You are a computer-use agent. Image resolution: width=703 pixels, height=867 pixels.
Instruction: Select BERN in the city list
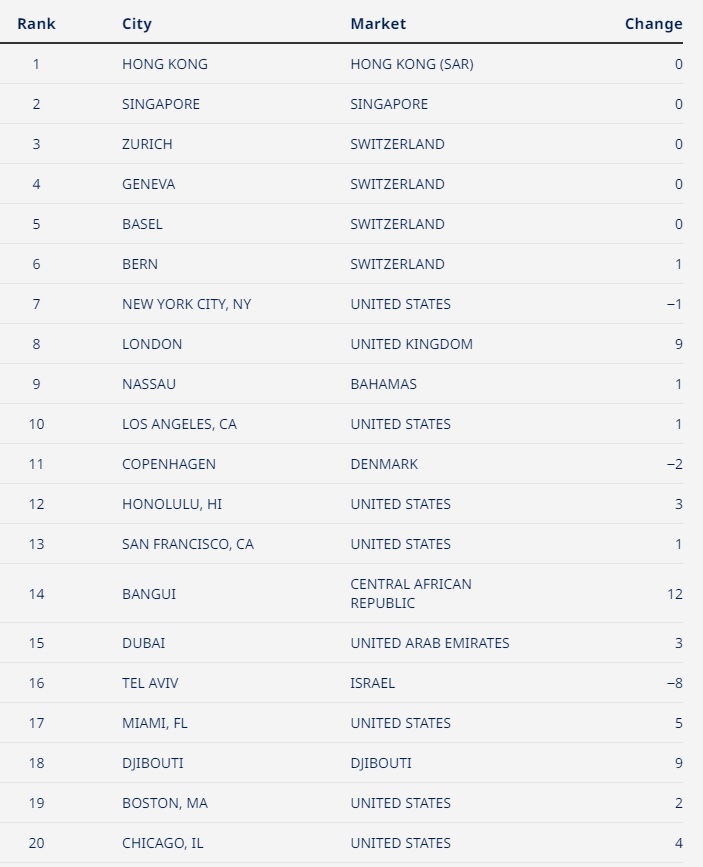tap(140, 264)
